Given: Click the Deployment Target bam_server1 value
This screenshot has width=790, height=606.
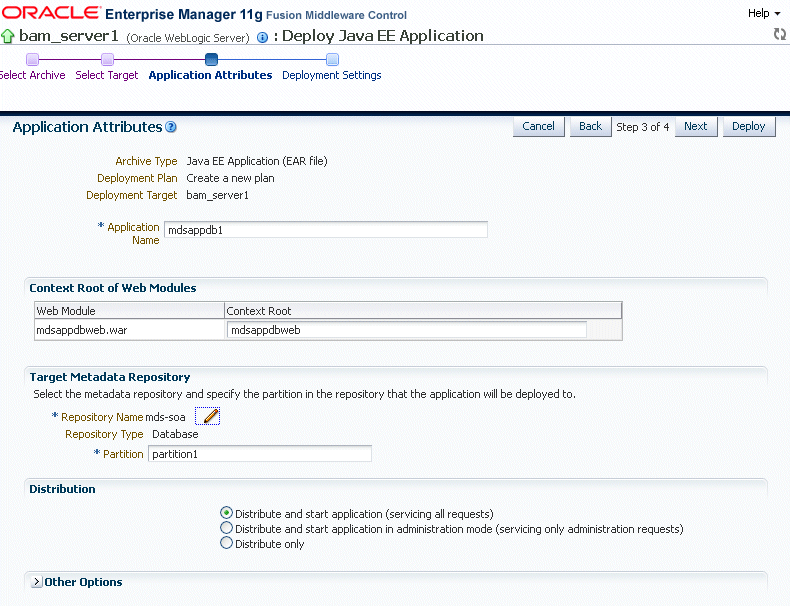Looking at the screenshot, I should [x=218, y=195].
